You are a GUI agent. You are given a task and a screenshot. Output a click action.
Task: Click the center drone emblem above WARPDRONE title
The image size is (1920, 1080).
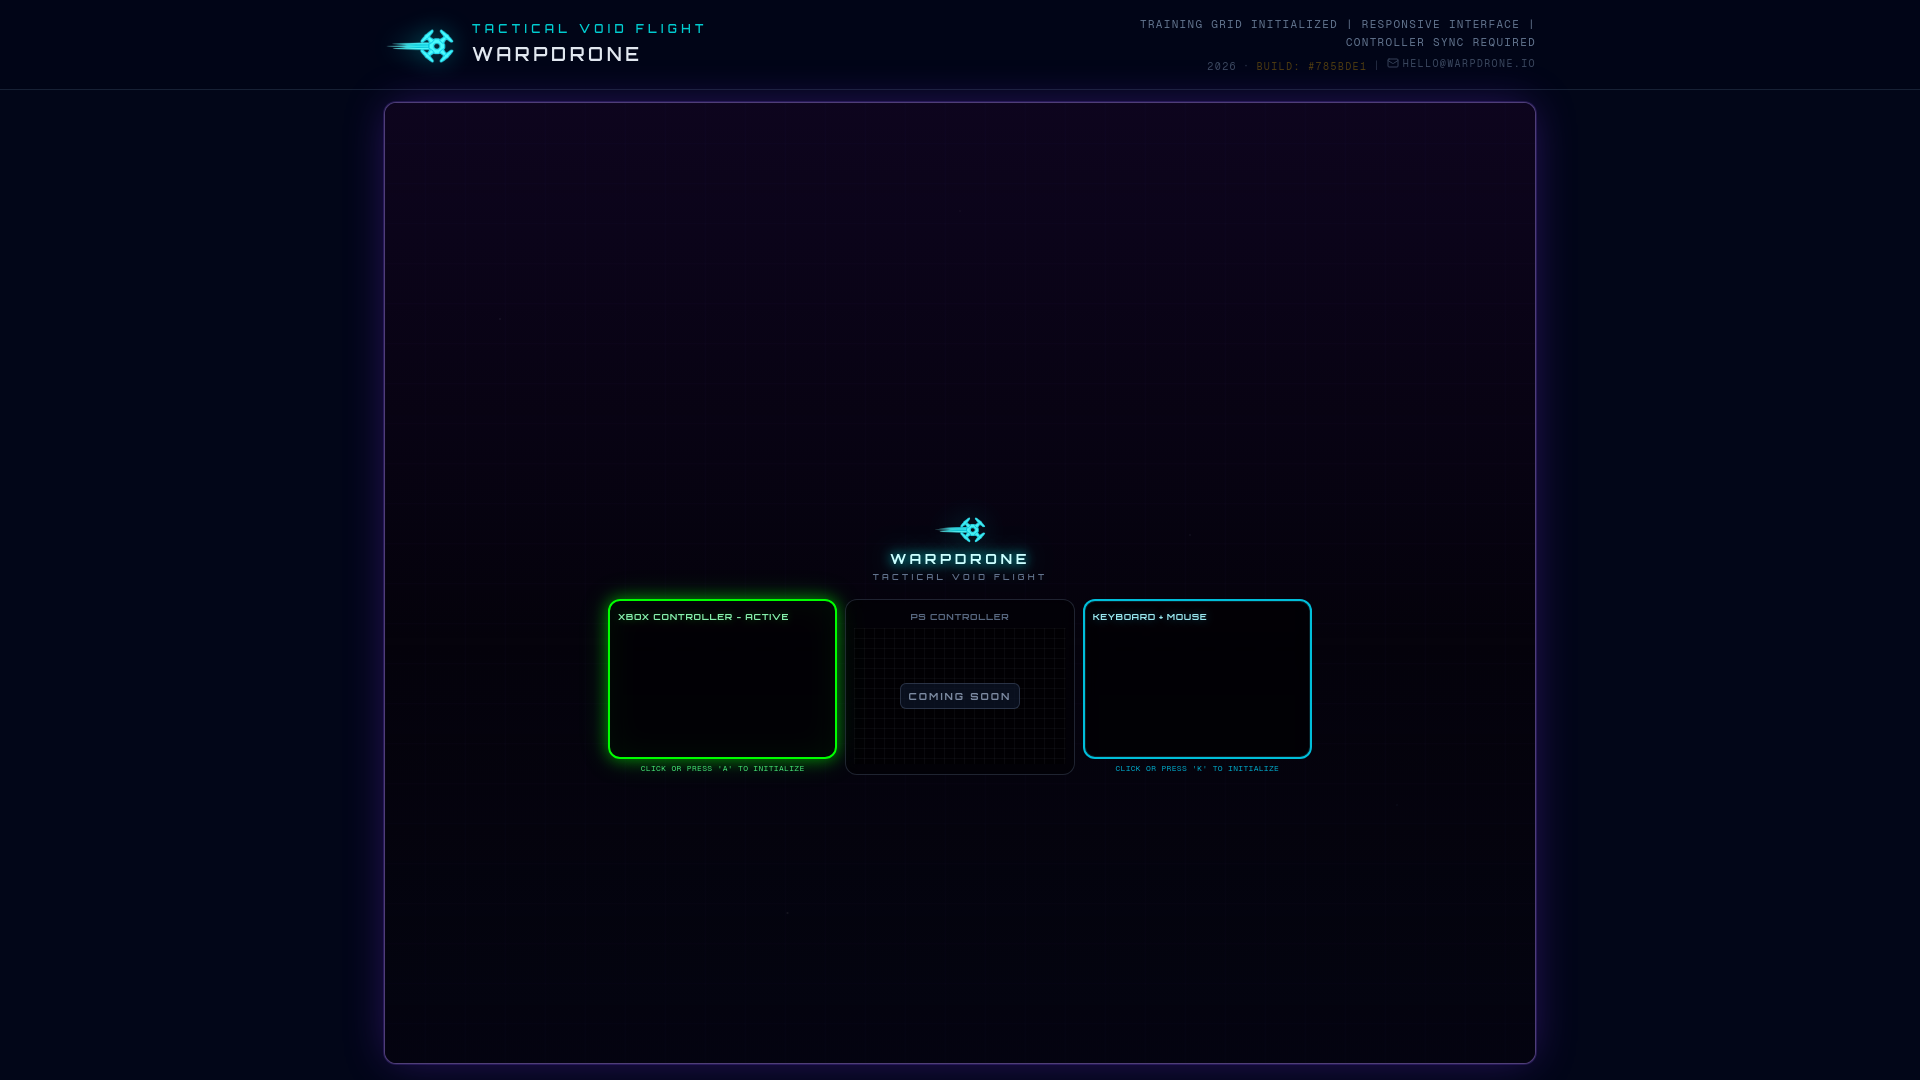[961, 529]
